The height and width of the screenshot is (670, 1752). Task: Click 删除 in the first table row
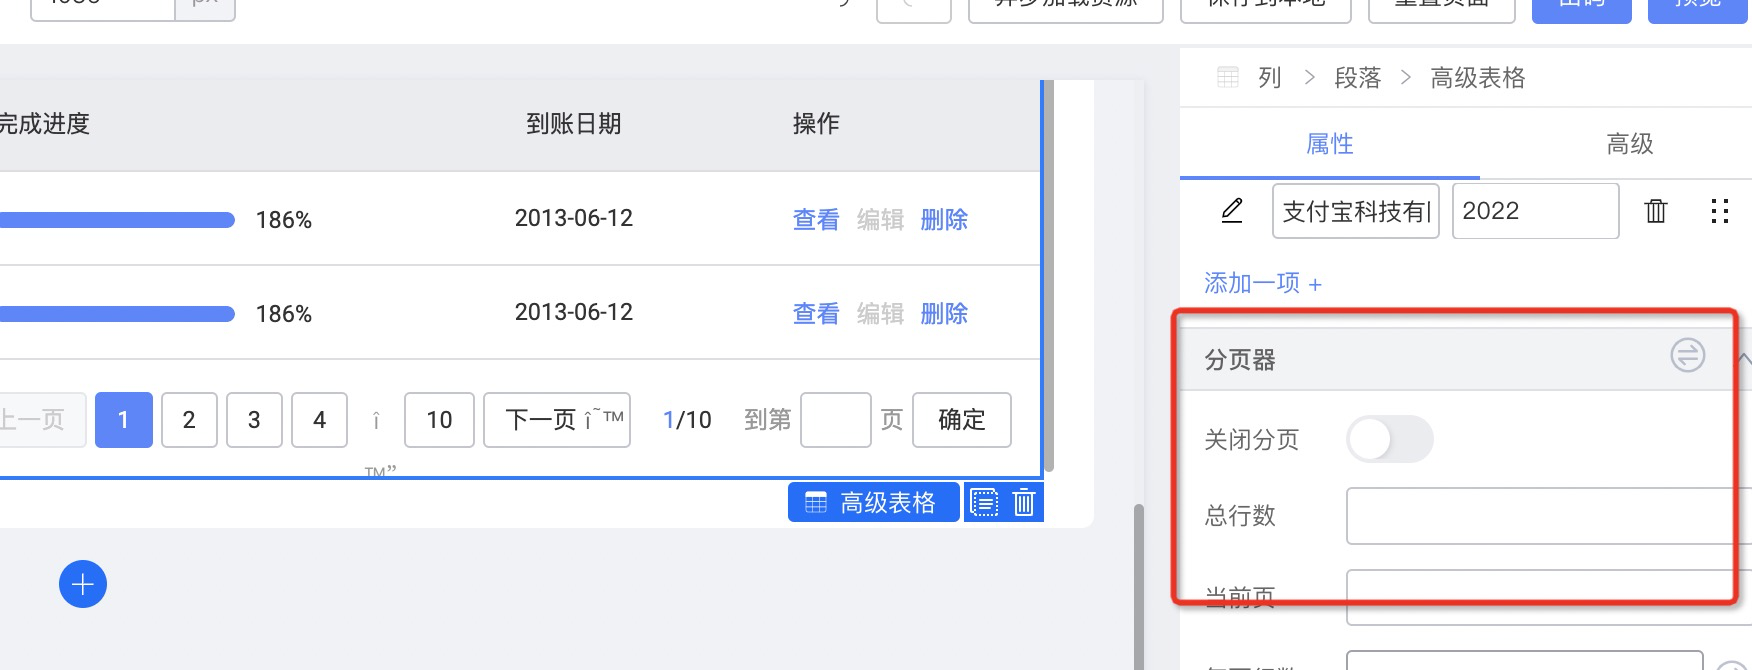point(944,219)
